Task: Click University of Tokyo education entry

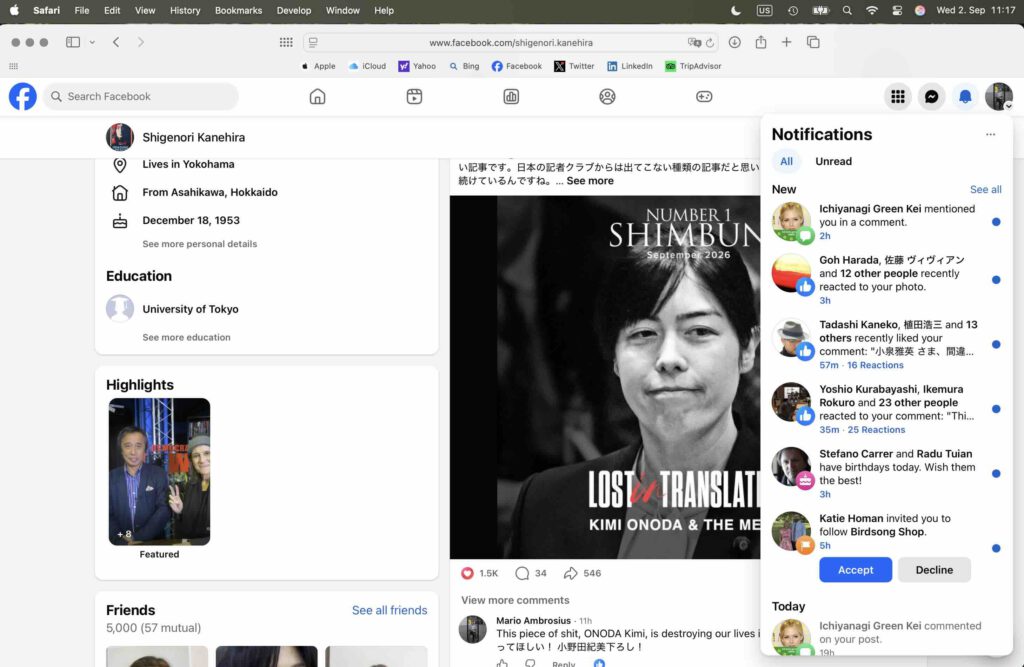Action: coord(190,309)
